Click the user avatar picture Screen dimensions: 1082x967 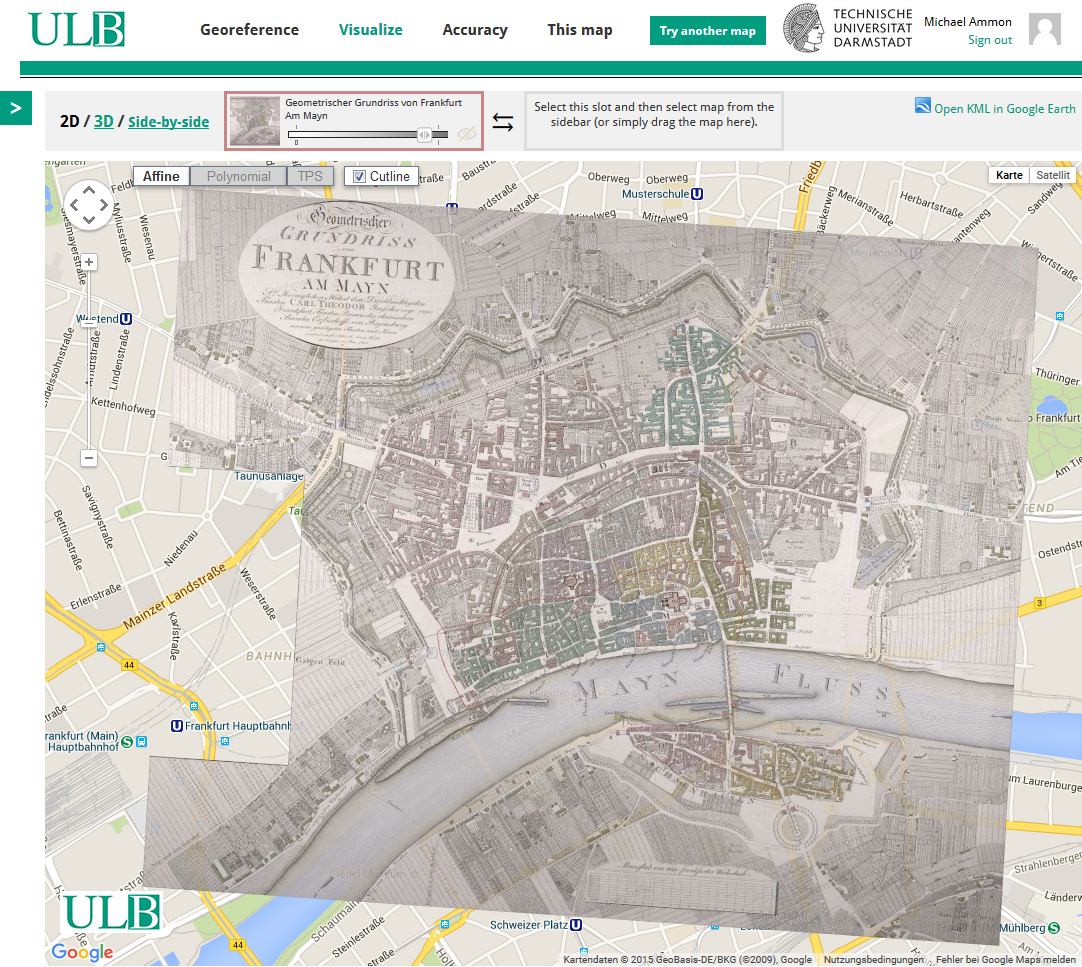point(1045,29)
